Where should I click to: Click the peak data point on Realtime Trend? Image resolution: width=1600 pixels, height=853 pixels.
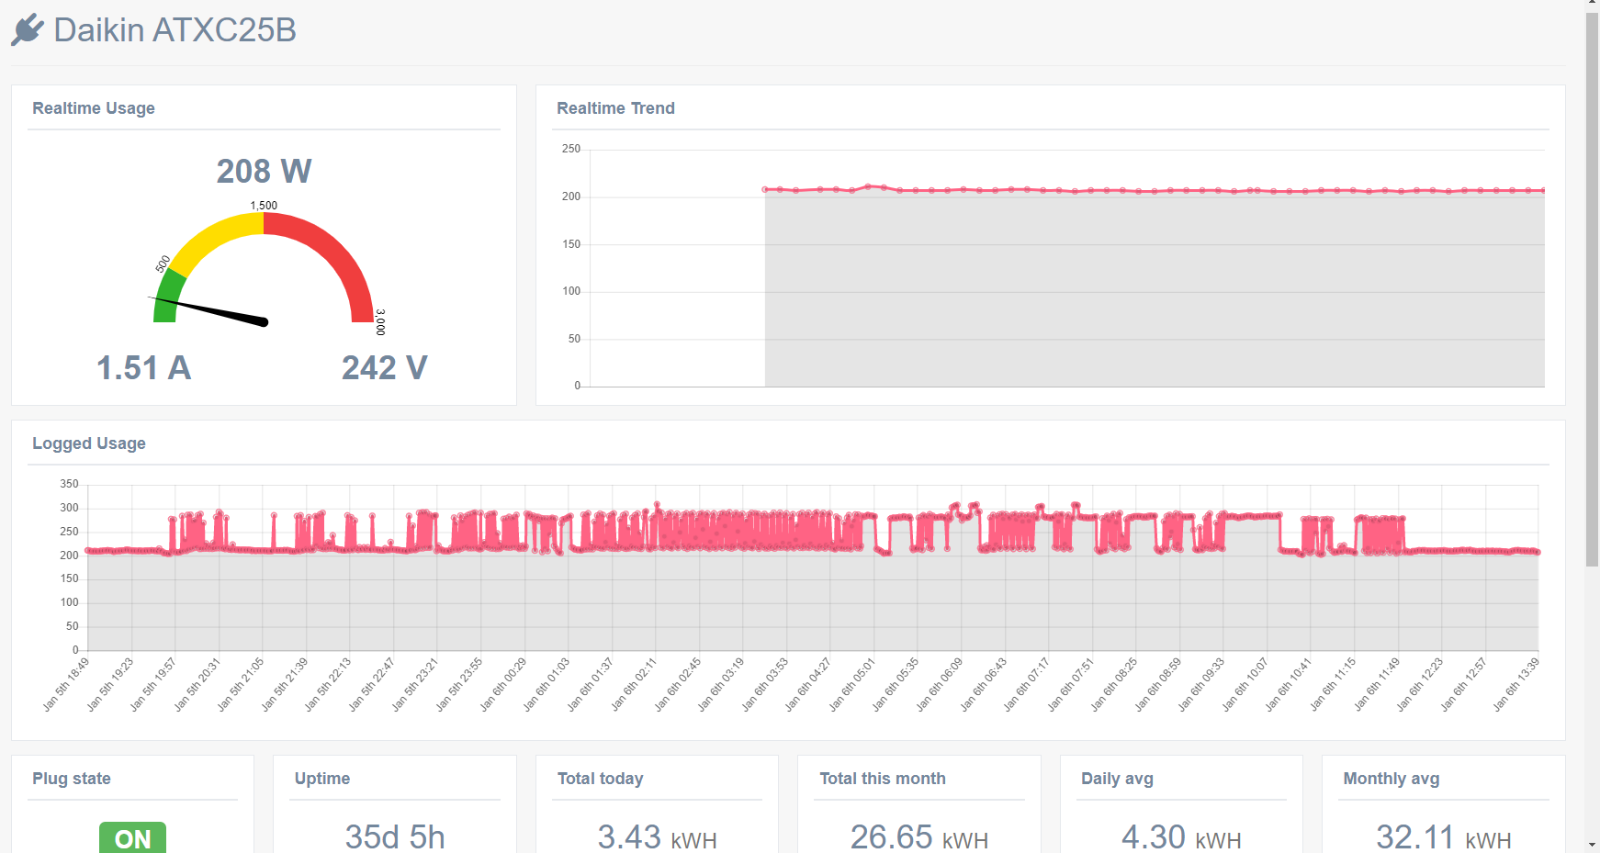click(868, 186)
